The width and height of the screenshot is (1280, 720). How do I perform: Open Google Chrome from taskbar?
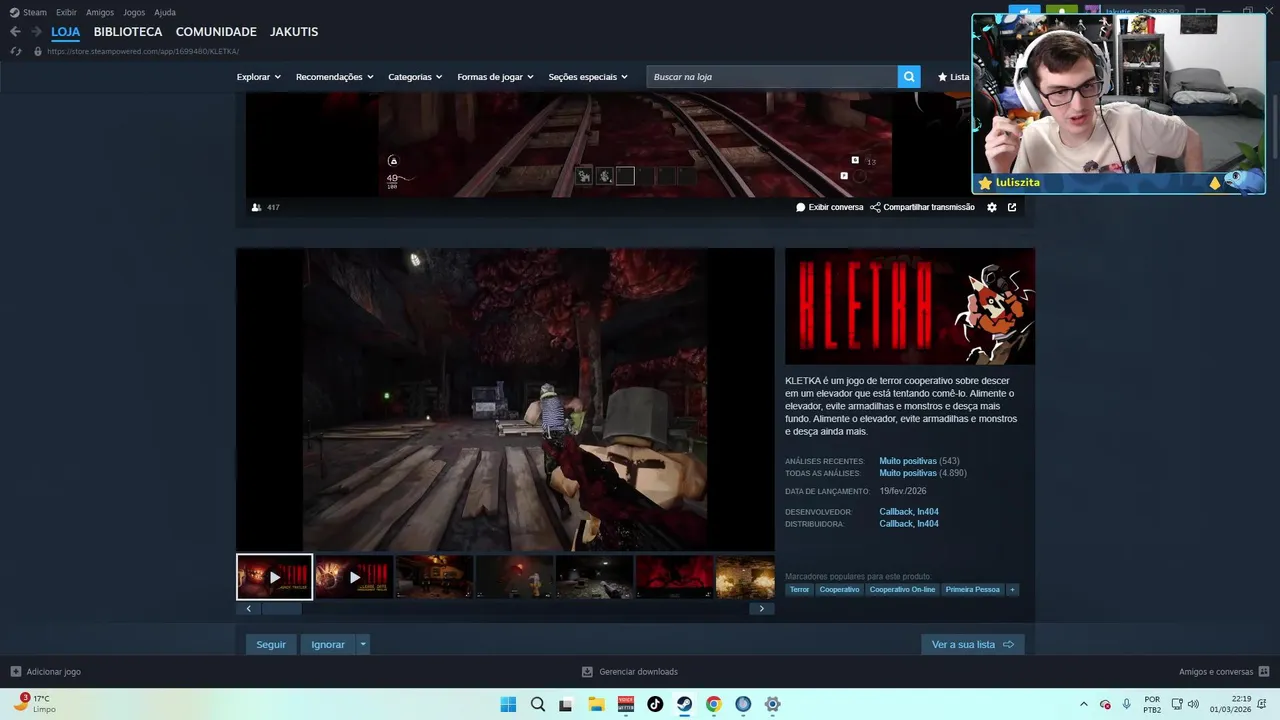click(x=713, y=704)
